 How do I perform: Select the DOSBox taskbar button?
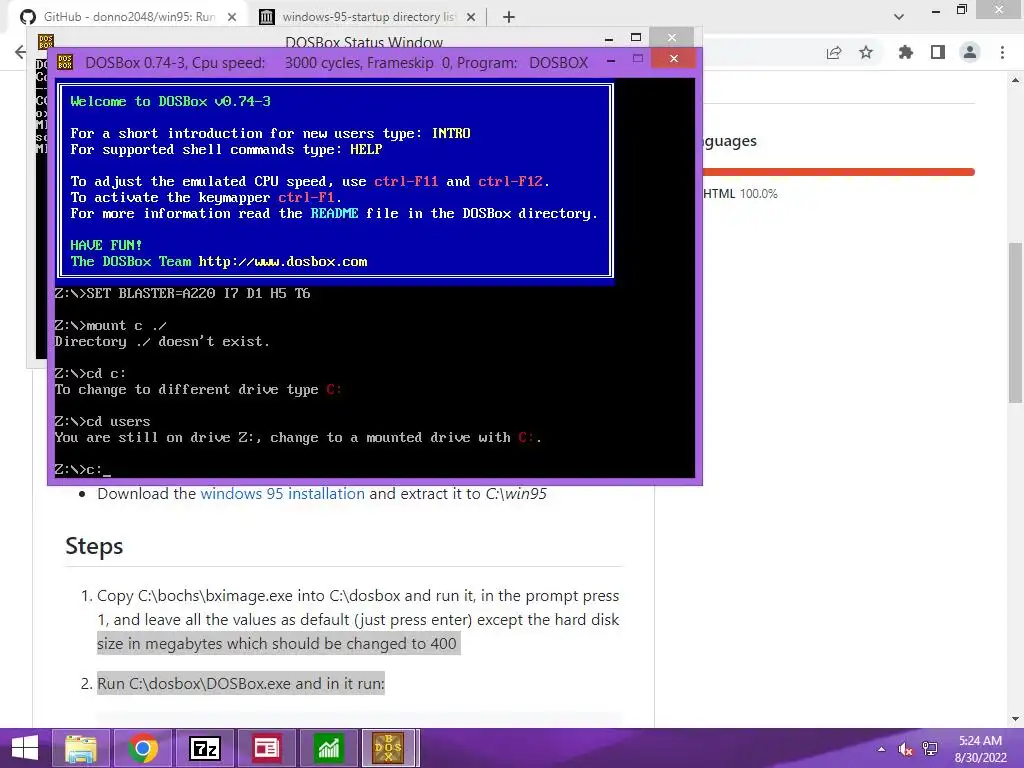pos(390,748)
